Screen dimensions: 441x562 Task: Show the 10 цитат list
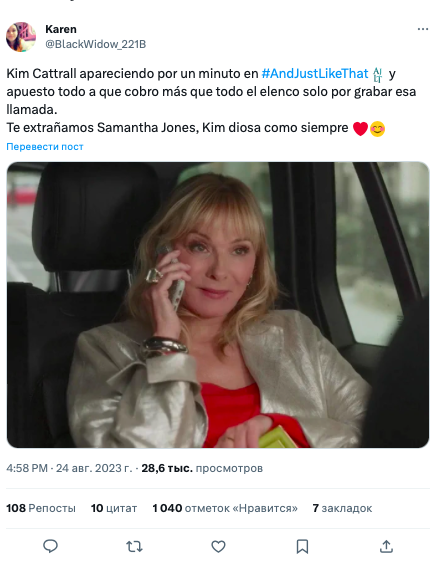coord(114,508)
